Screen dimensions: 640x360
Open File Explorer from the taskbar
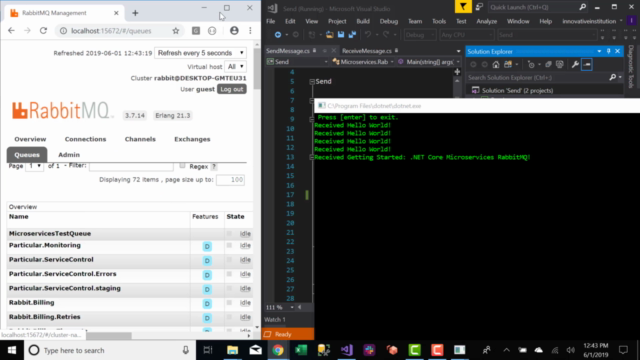coord(233,350)
